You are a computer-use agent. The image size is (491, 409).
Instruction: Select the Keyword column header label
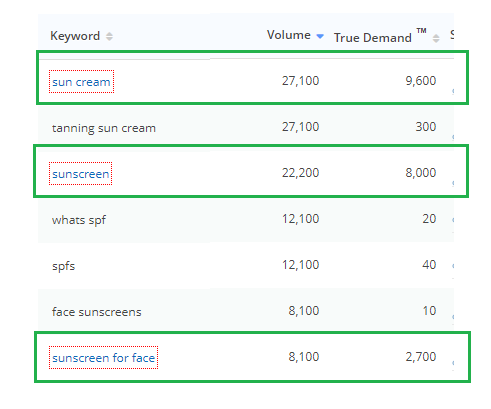click(x=75, y=36)
